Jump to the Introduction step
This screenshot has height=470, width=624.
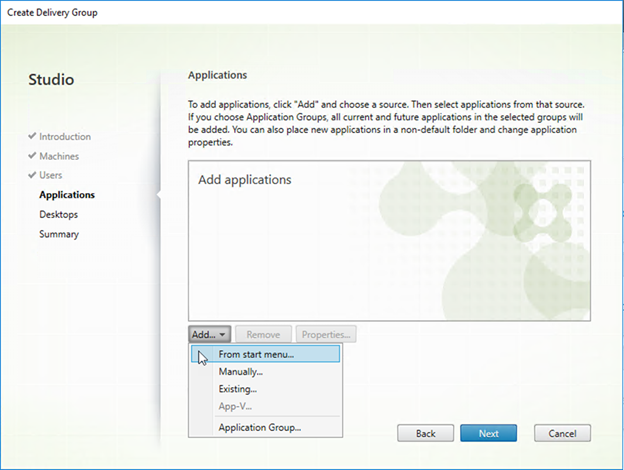(x=65, y=137)
